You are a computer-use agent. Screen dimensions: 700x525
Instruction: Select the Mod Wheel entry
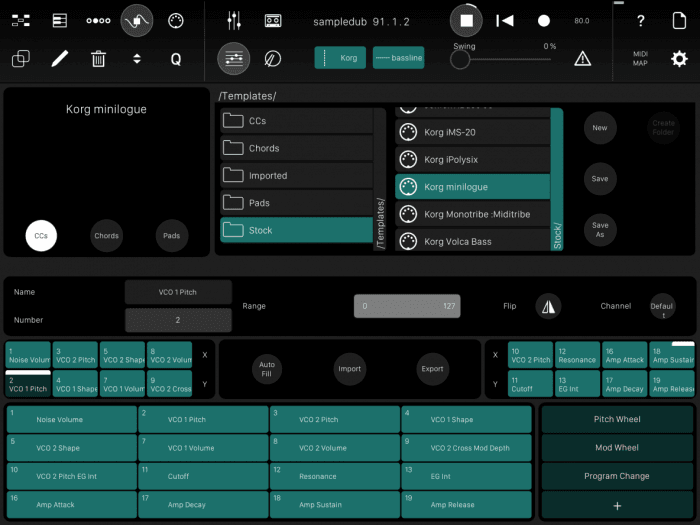[x=617, y=447]
